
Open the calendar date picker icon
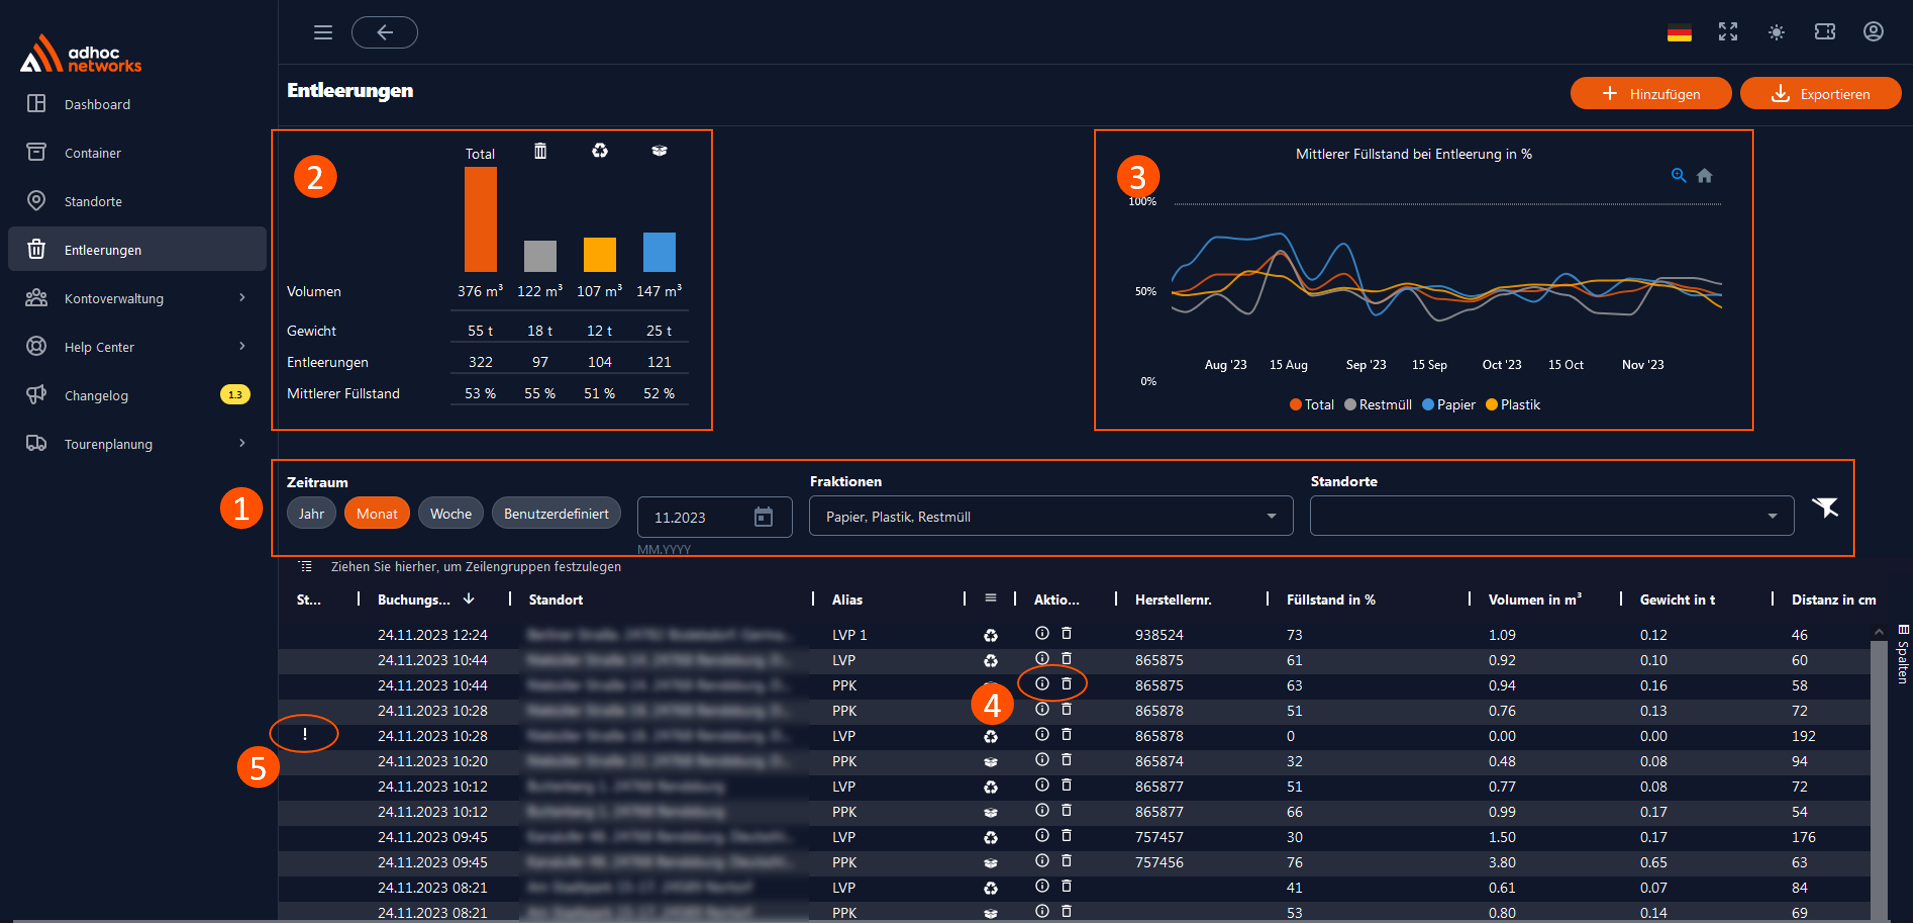763,516
